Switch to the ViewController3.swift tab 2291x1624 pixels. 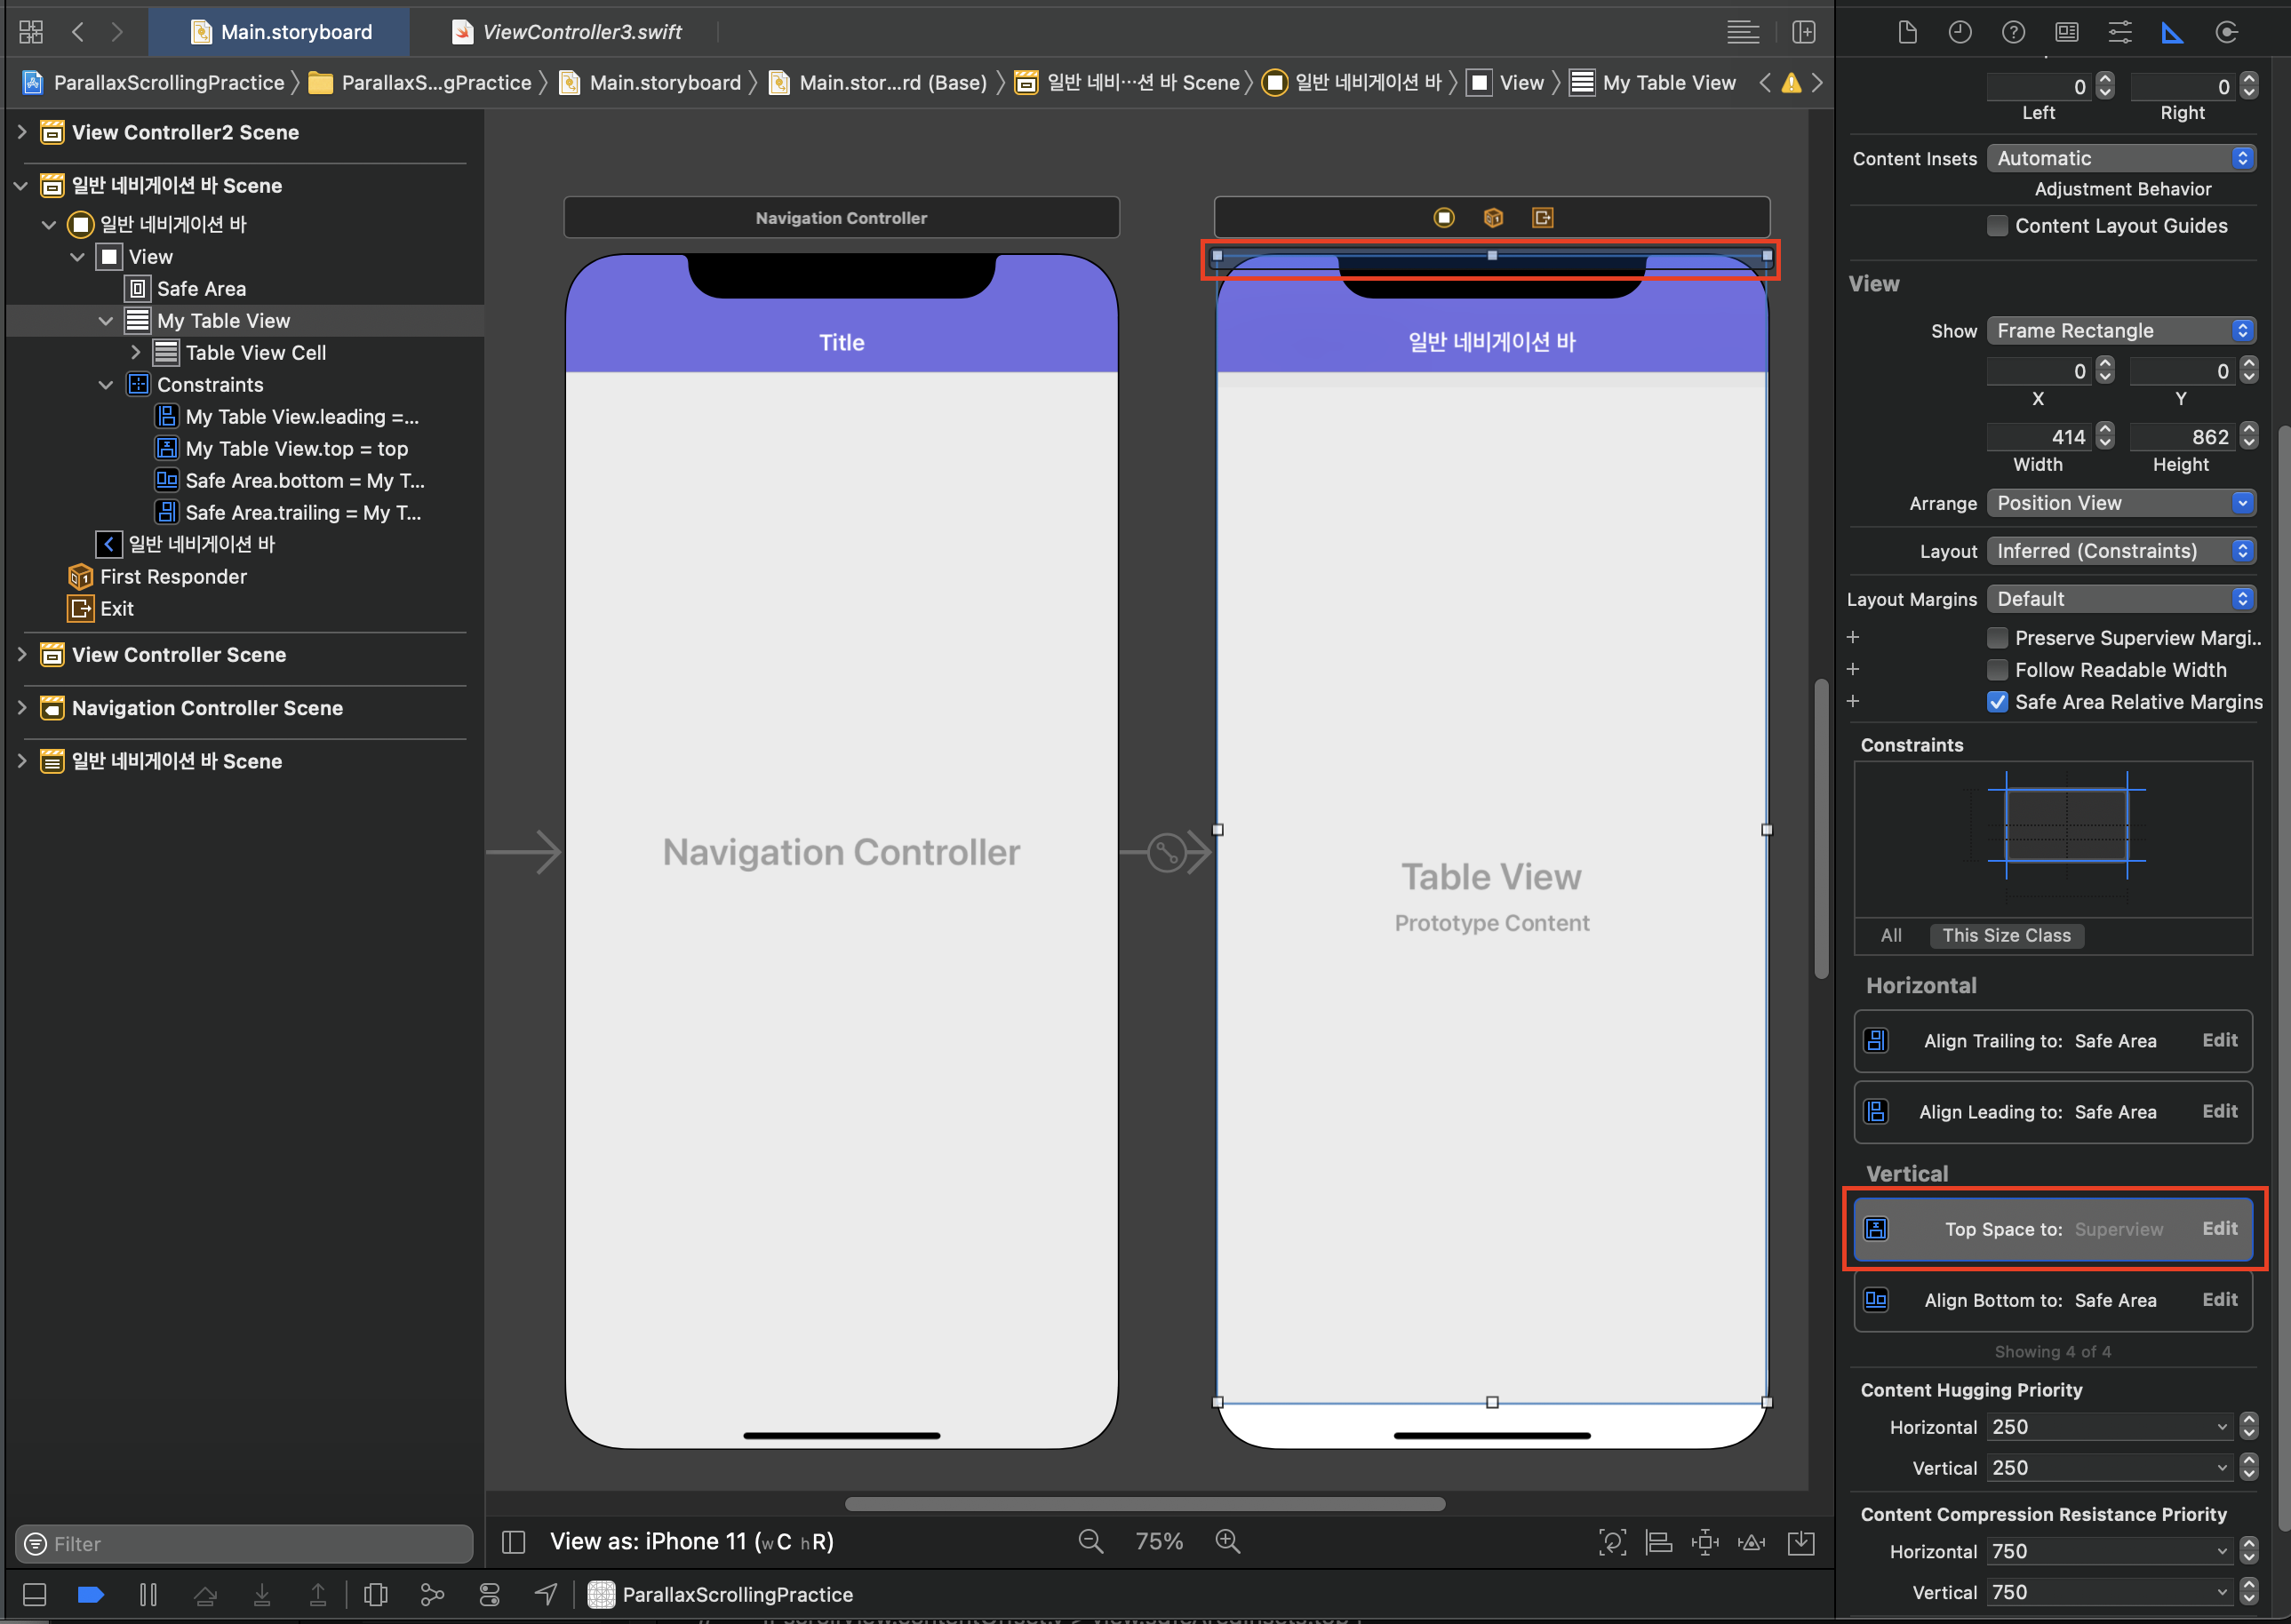point(581,32)
